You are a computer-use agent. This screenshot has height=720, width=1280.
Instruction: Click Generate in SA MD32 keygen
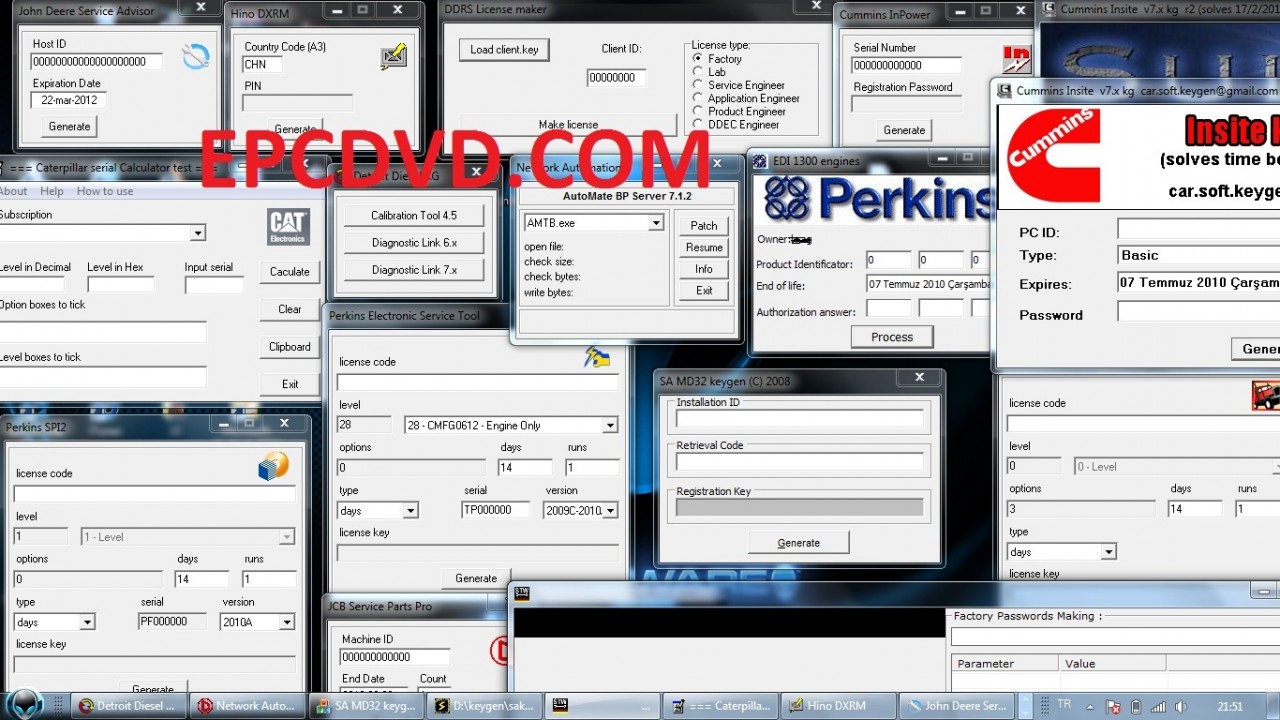point(799,542)
